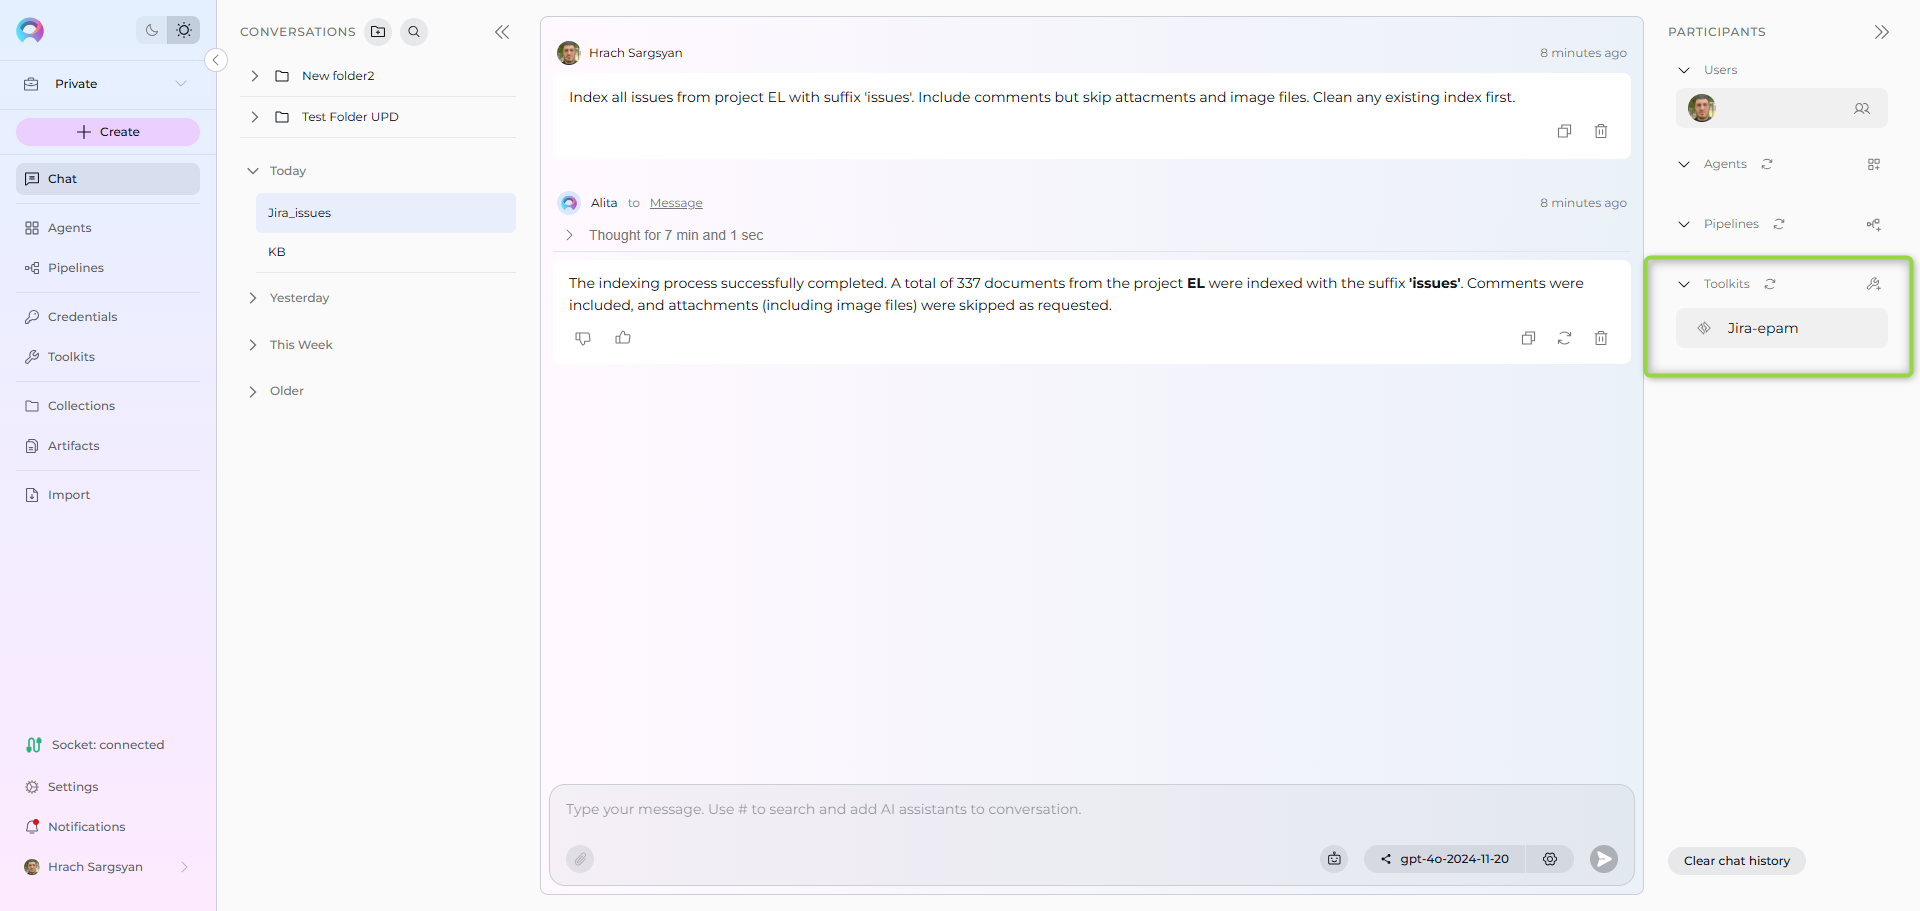Switch to light mode sun toggle
This screenshot has height=911, width=1920.
(184, 30)
